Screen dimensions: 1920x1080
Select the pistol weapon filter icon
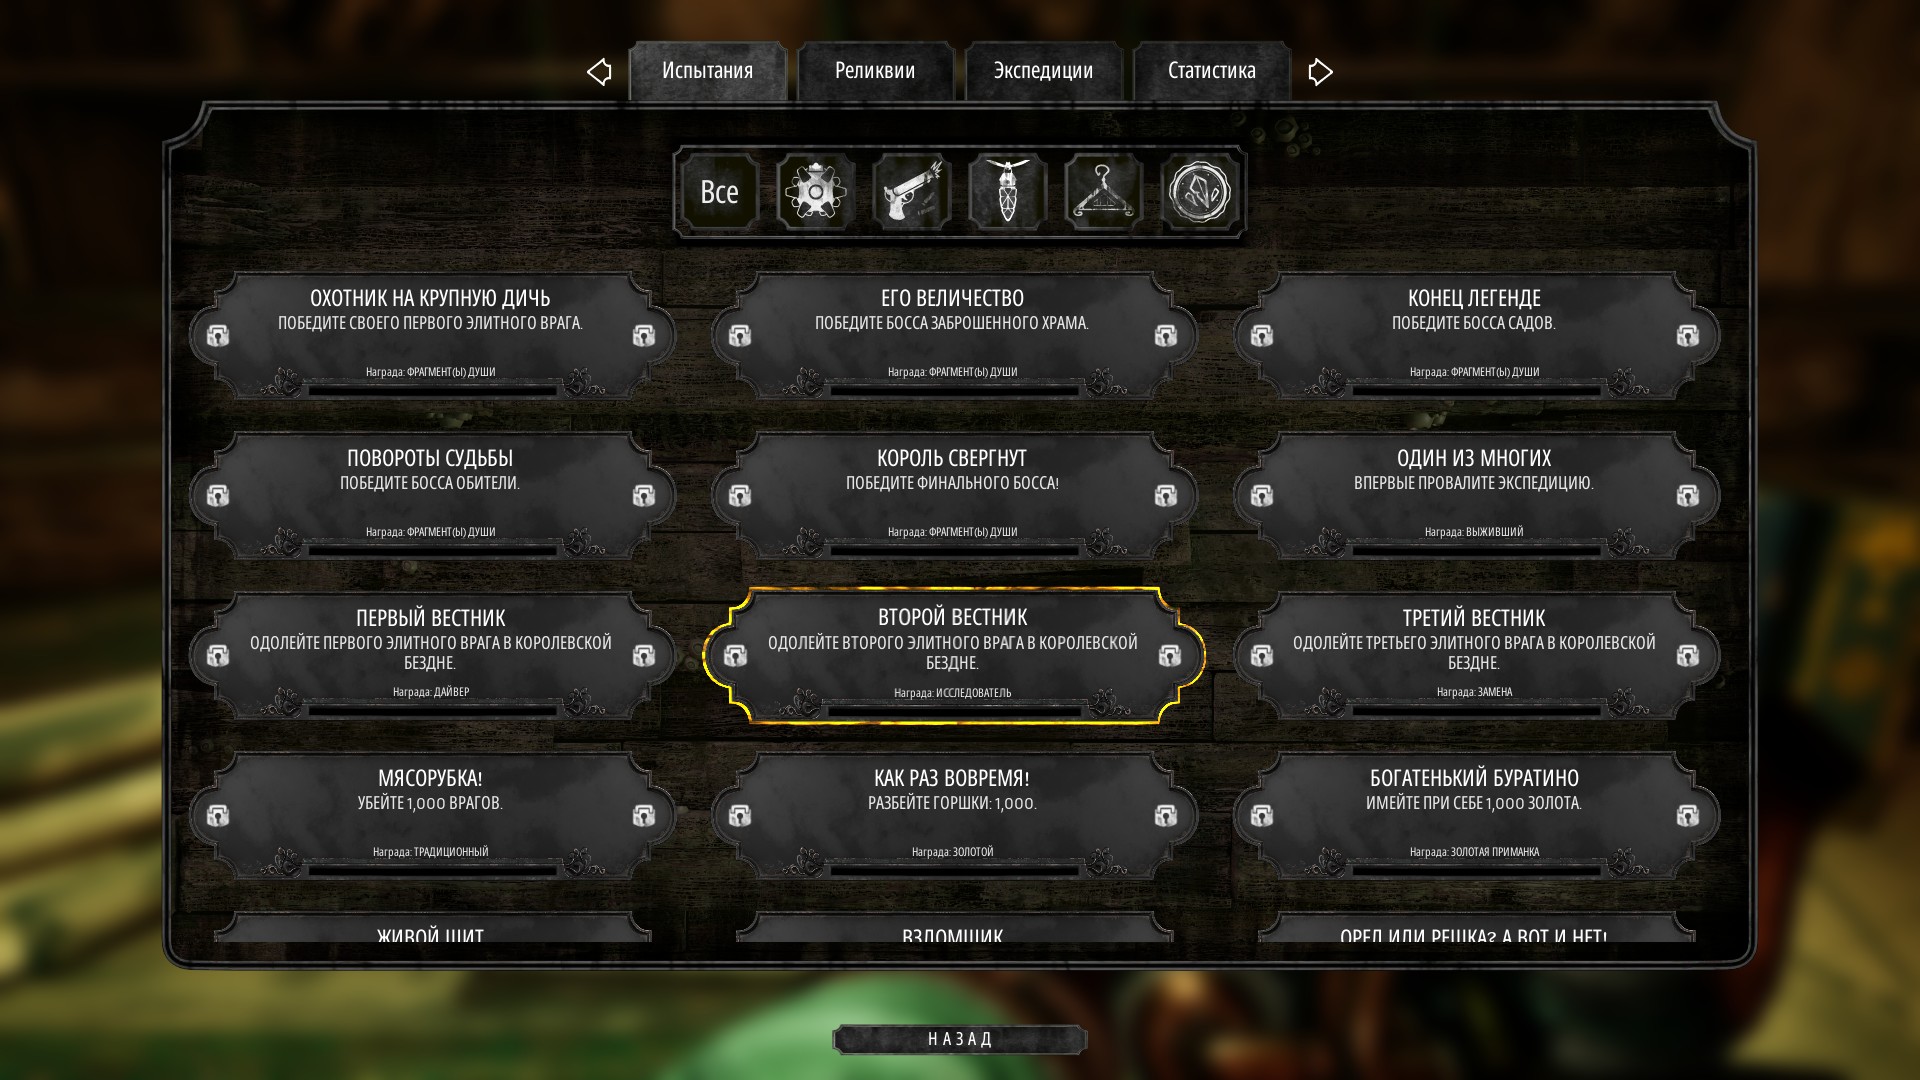(x=912, y=192)
